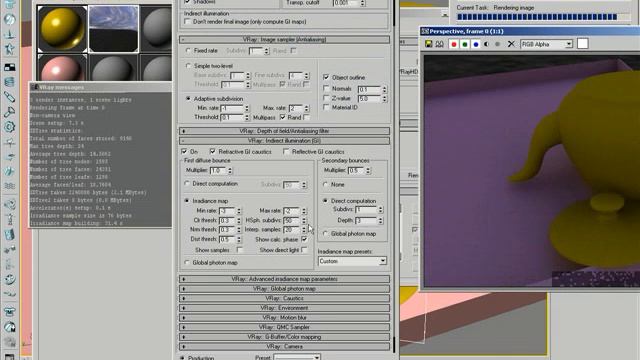This screenshot has height=360, width=640.
Task: Collapse VRay Indirect illumination (GI) rollout
Action: point(284,141)
